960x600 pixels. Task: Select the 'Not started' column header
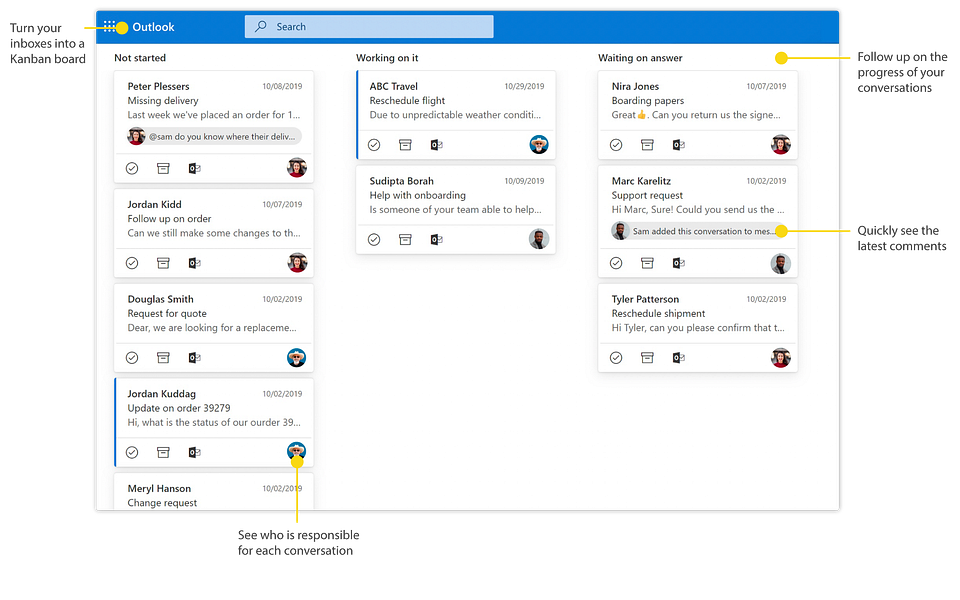[x=140, y=58]
